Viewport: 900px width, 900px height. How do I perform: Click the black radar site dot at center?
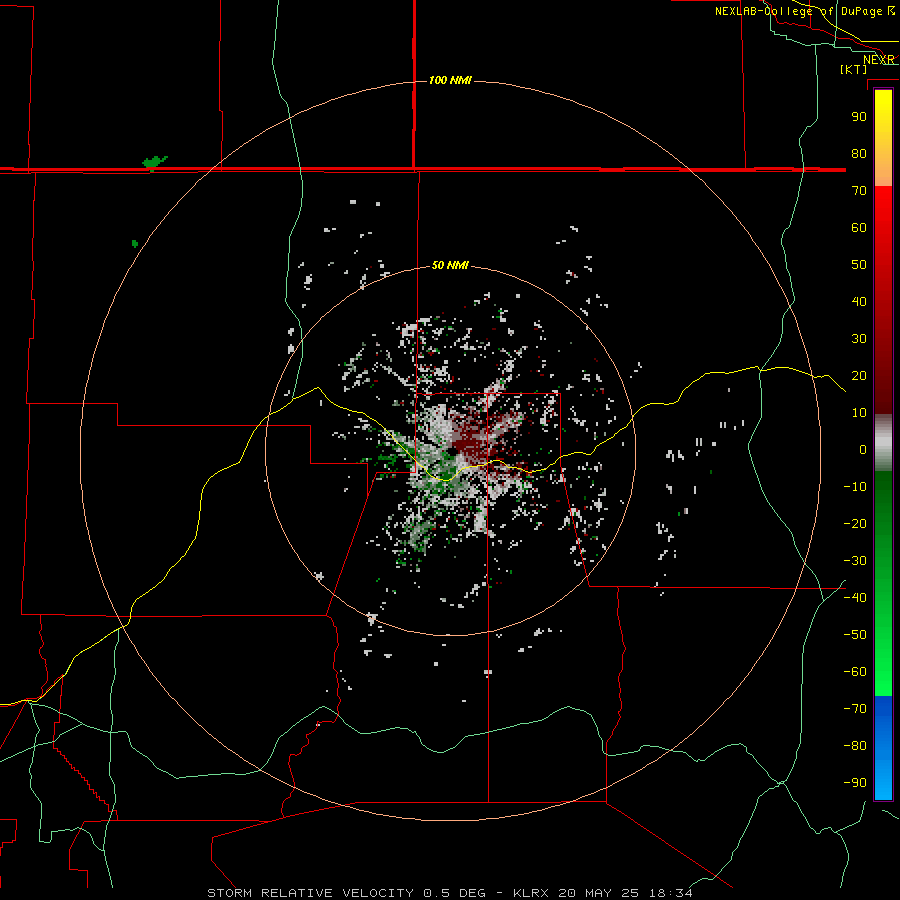point(452,452)
